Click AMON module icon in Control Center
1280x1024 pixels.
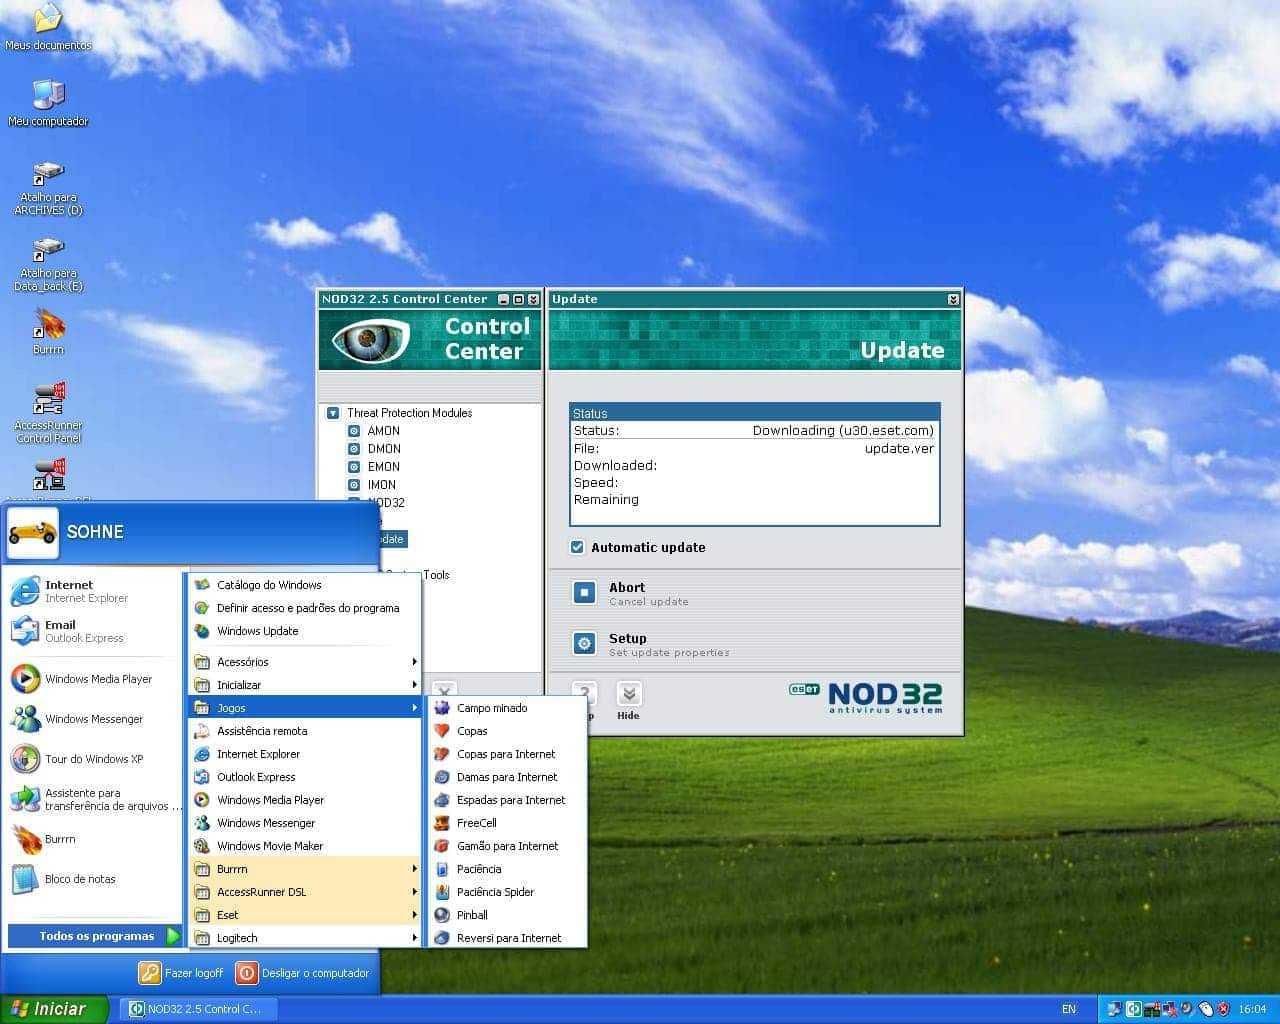[354, 431]
